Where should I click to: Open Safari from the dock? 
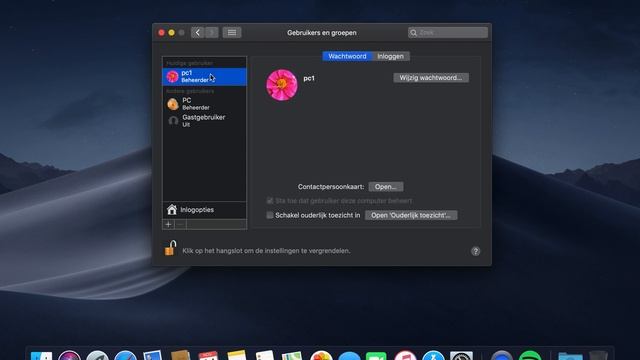[x=125, y=356]
